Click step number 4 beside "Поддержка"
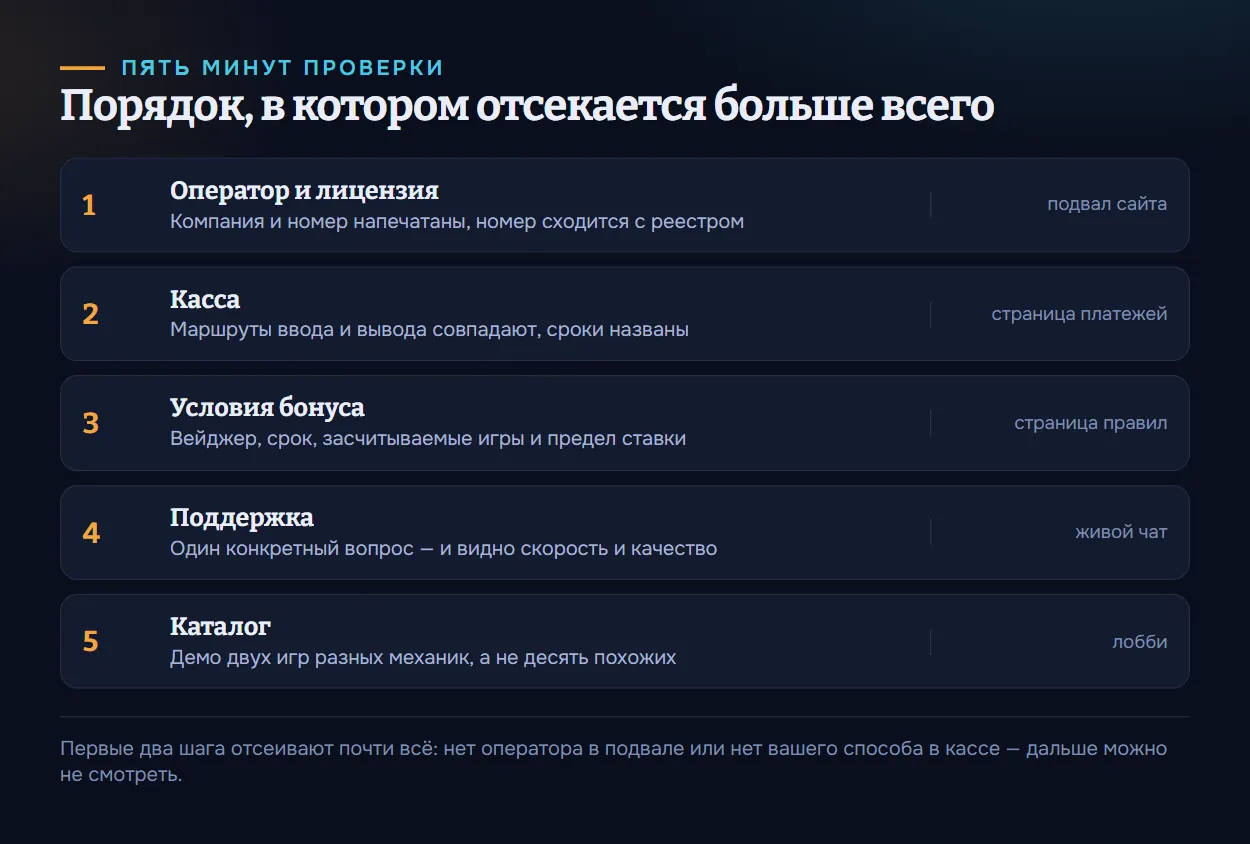The image size is (1250, 844). click(x=91, y=532)
